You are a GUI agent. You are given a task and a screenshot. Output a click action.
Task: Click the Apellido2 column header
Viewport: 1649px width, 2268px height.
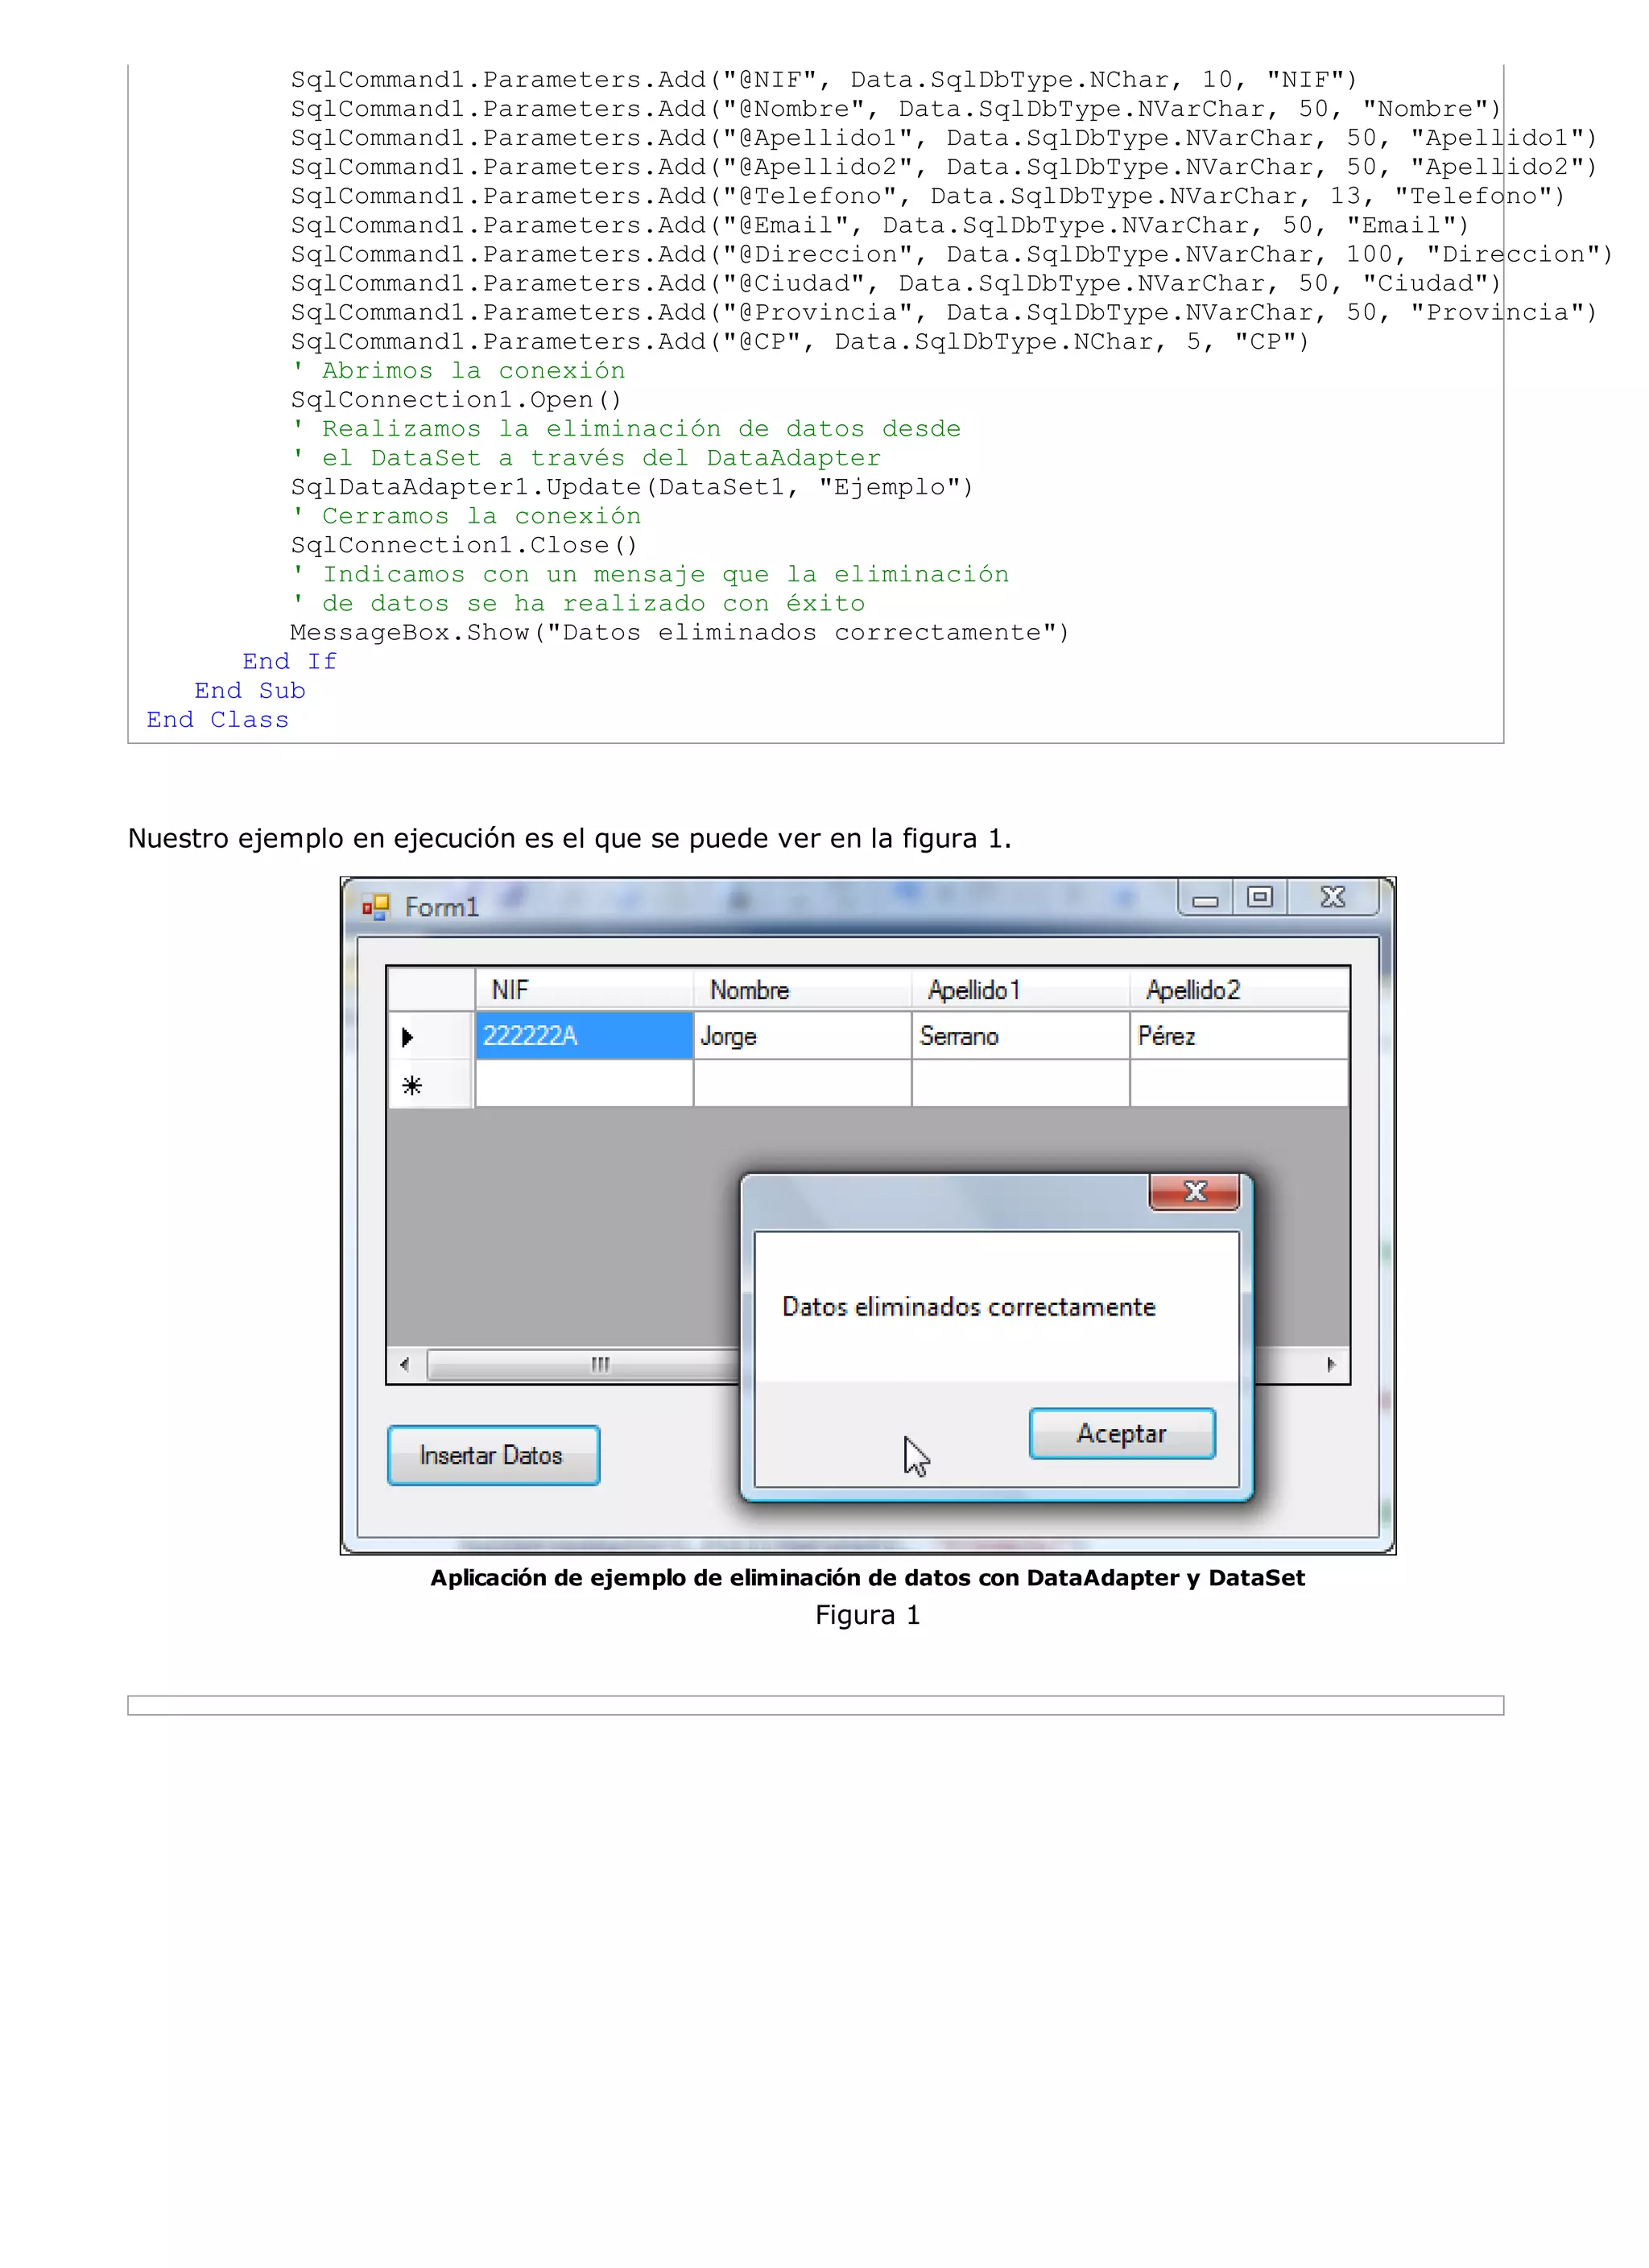click(1239, 989)
